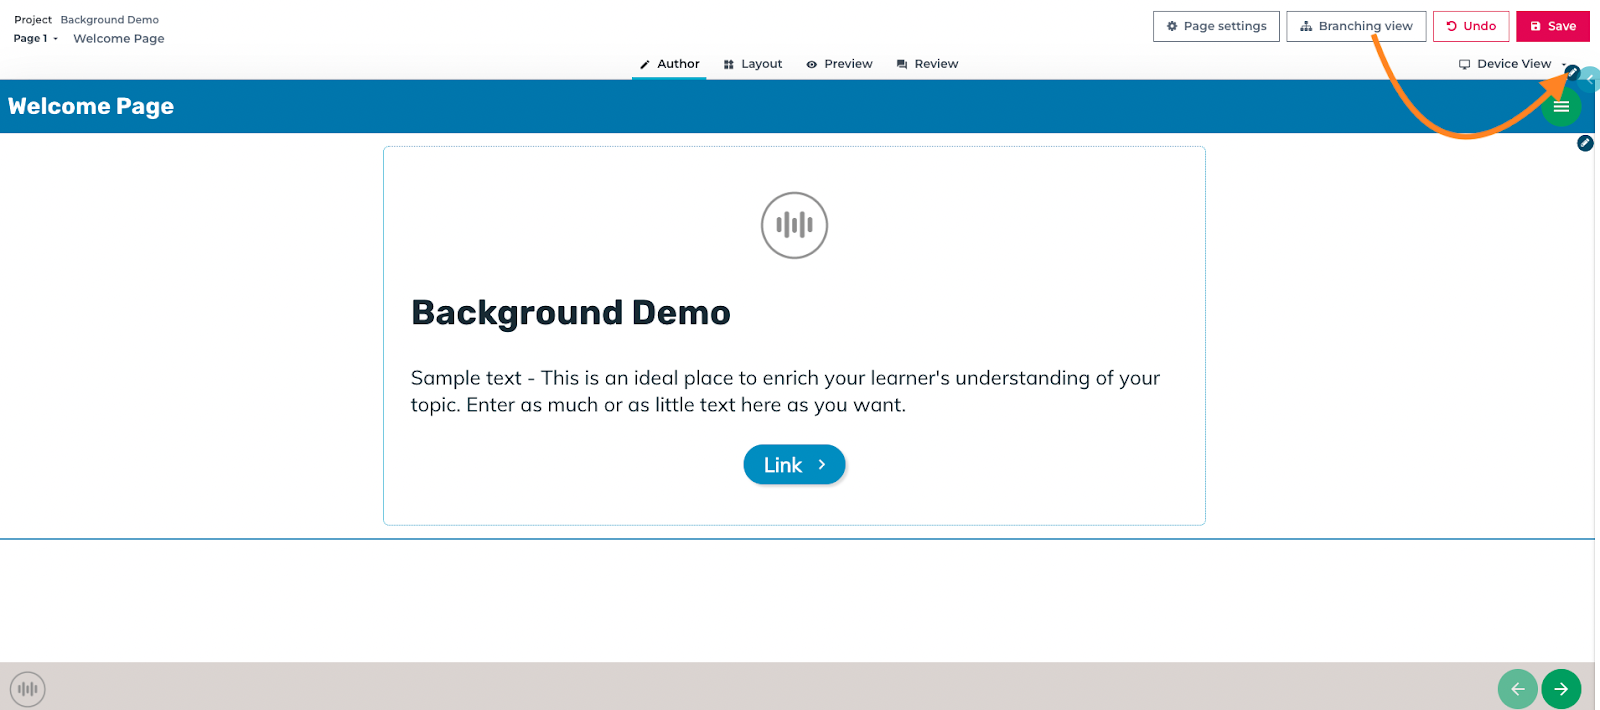The image size is (1600, 710).
Task: Click the Welcome Page title in the blue header
Action: pos(91,106)
